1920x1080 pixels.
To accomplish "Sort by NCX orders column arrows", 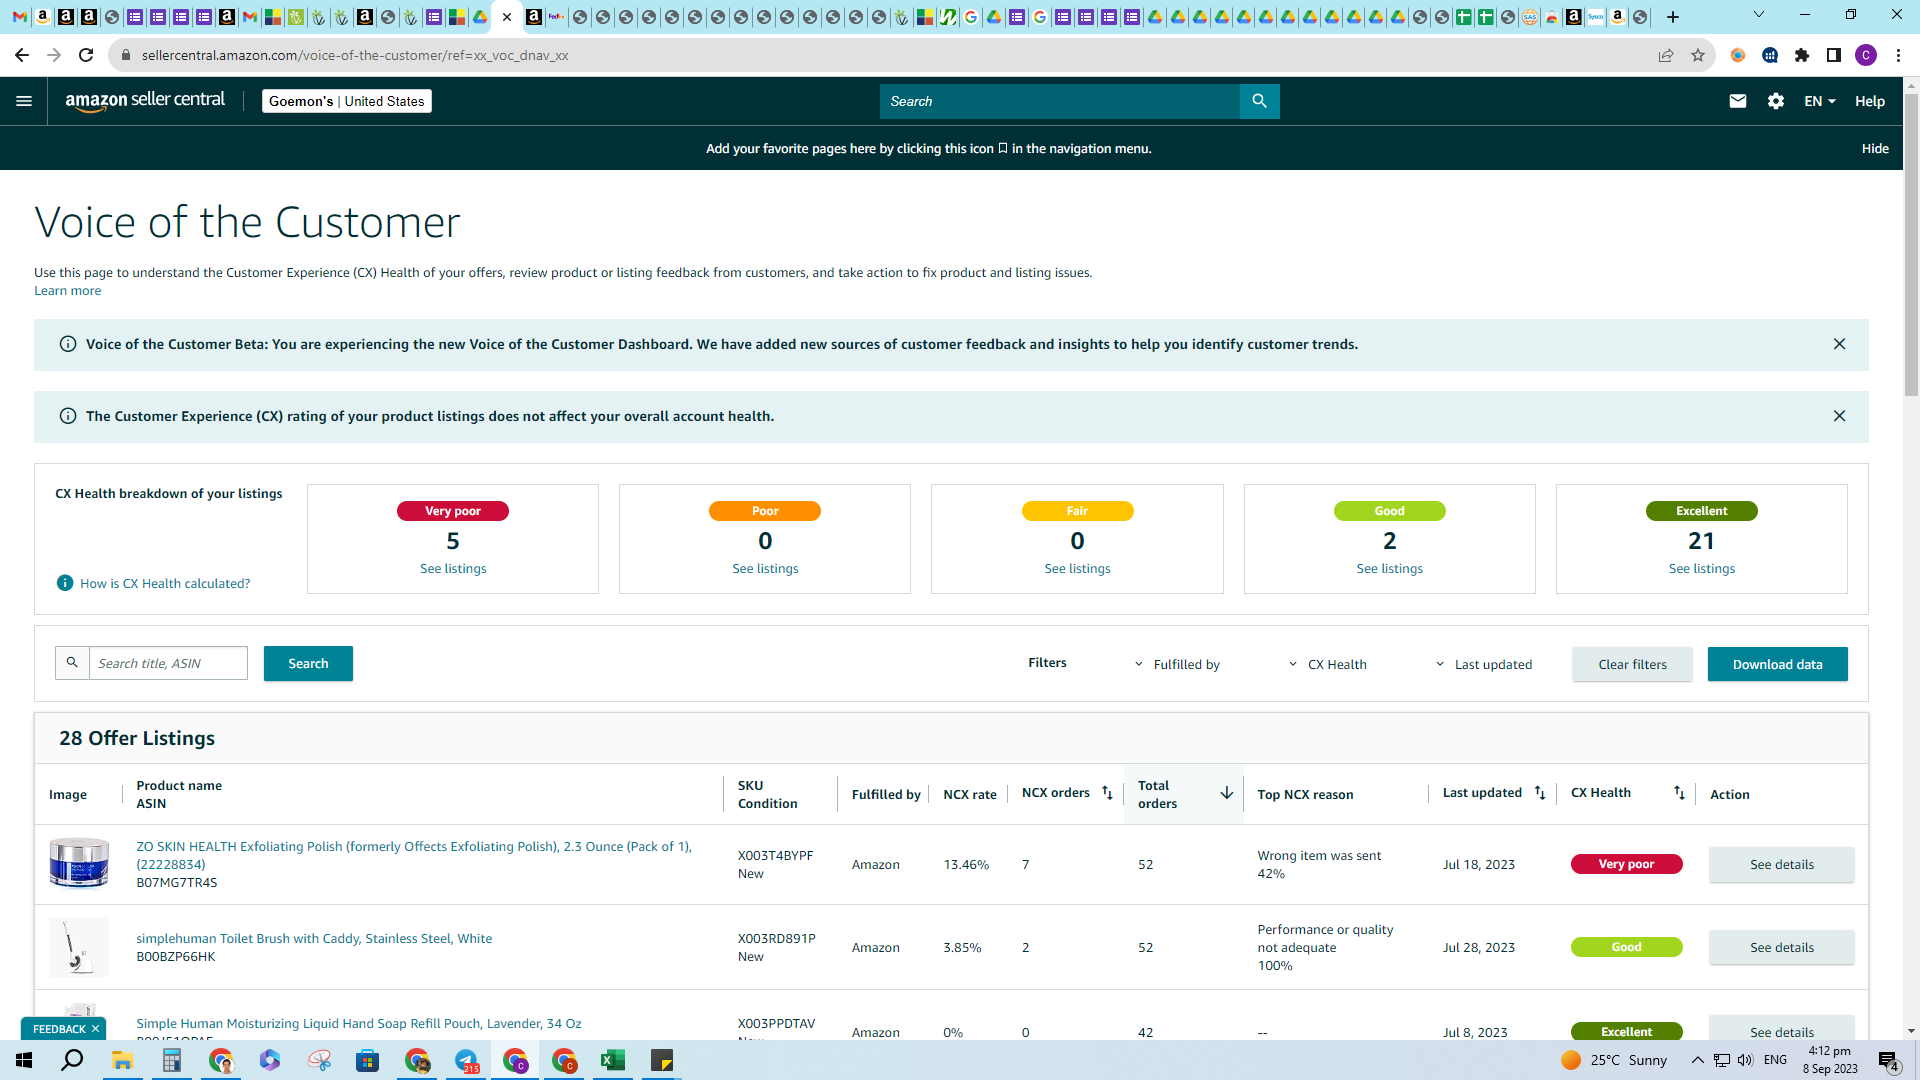I will tap(1107, 793).
